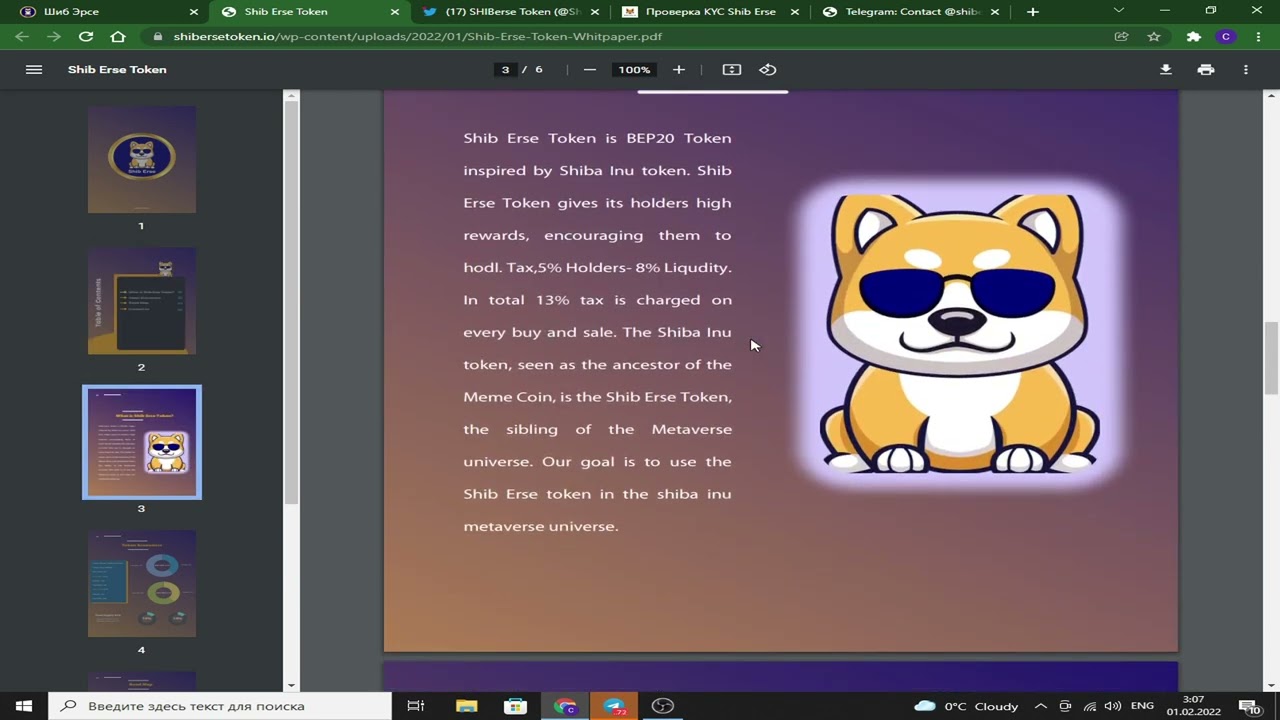
Task: Open the PDF viewer more actions menu
Action: point(1246,70)
